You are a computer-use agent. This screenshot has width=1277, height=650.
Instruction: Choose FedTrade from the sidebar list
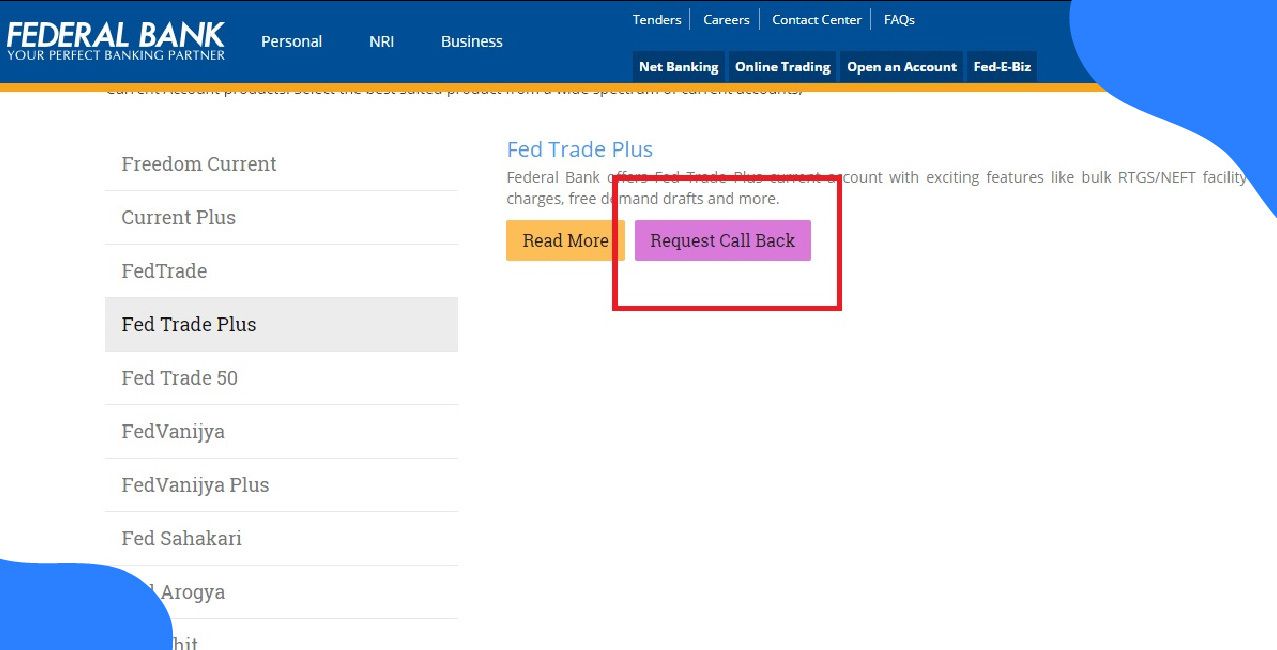[164, 271]
